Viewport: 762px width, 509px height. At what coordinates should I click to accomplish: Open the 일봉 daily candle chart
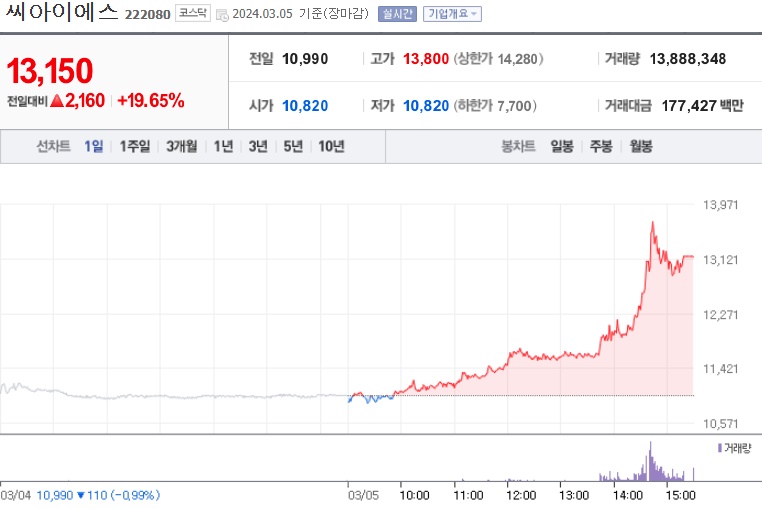click(562, 146)
